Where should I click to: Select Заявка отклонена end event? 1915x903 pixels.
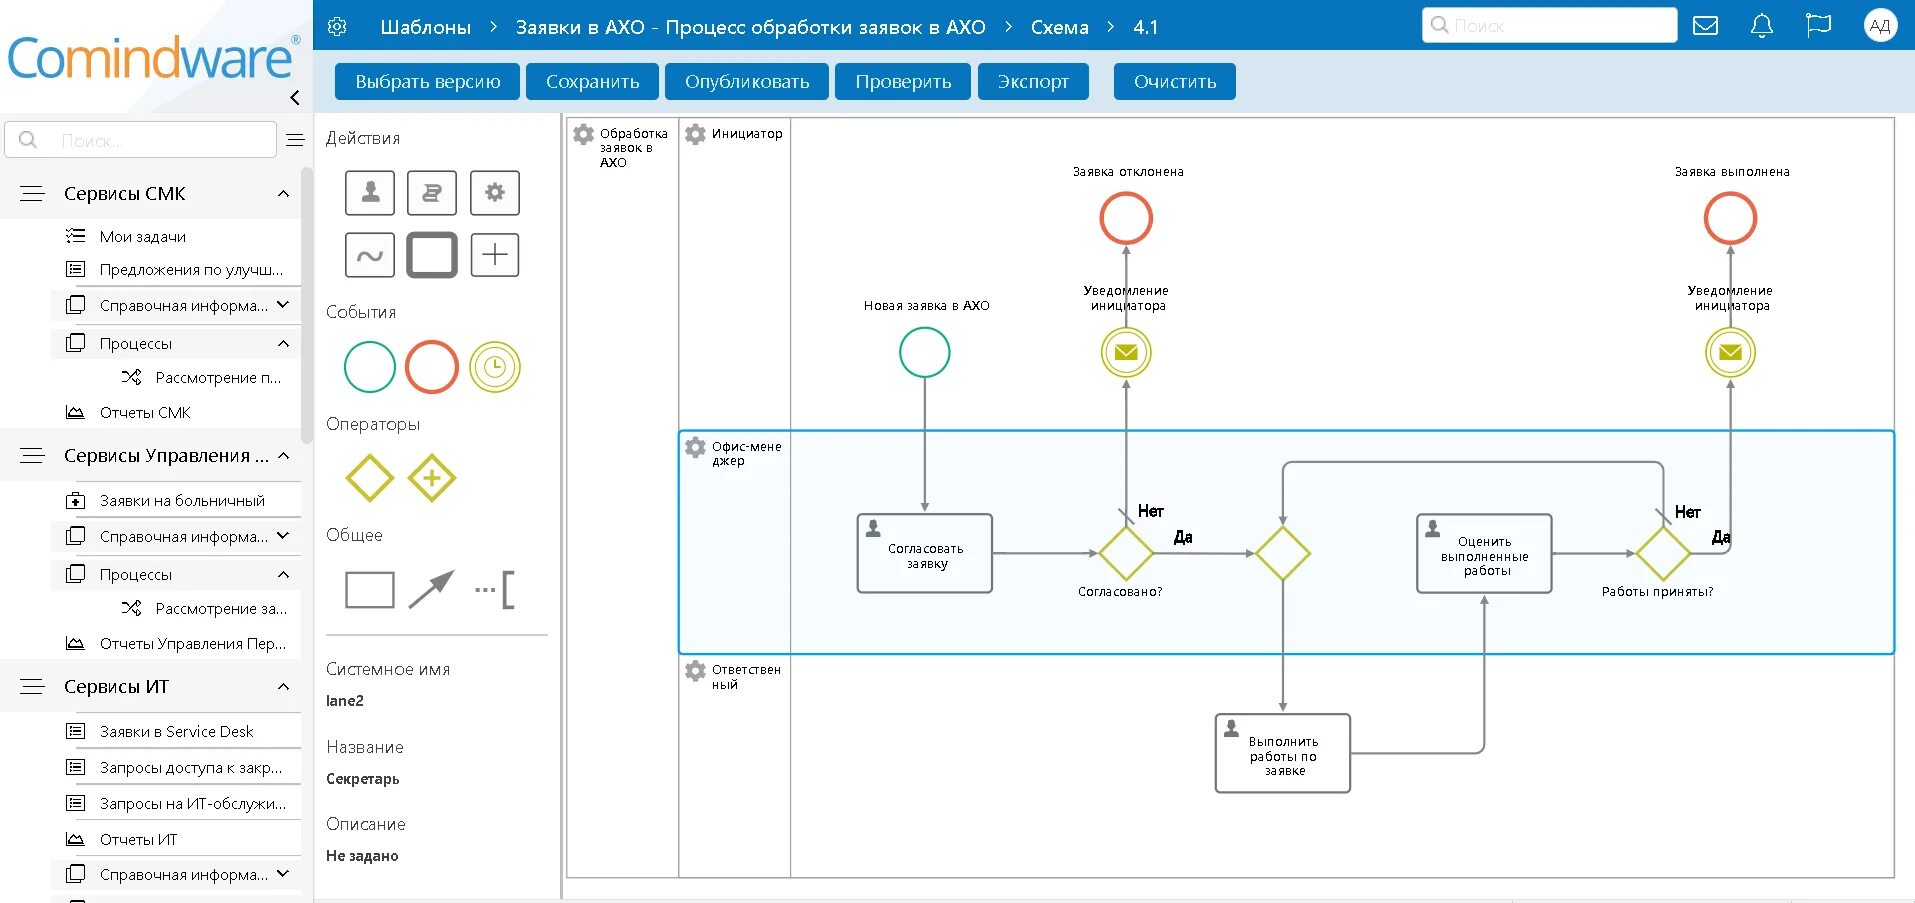tap(1126, 218)
